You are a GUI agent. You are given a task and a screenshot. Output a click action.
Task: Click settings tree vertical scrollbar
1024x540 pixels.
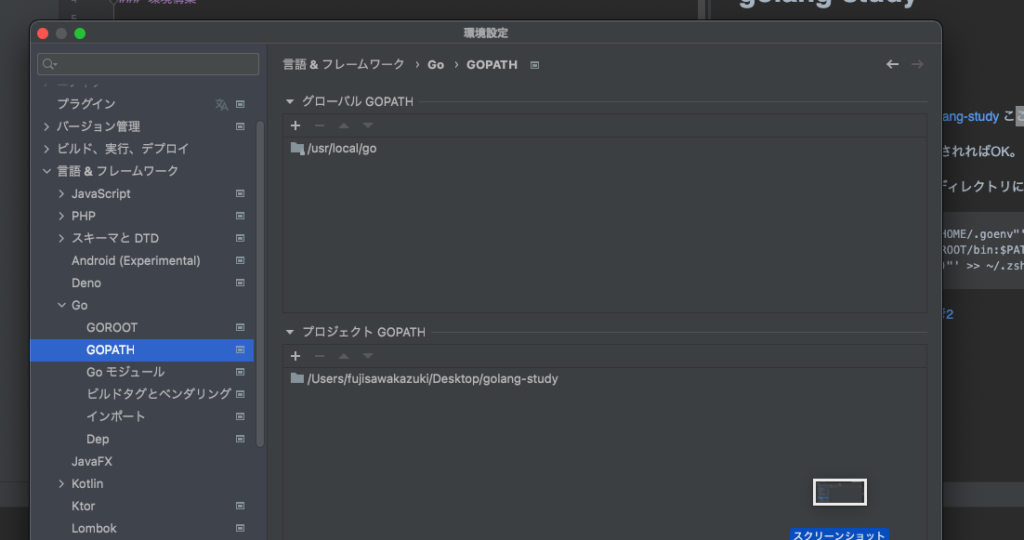pyautogui.click(x=260, y=284)
